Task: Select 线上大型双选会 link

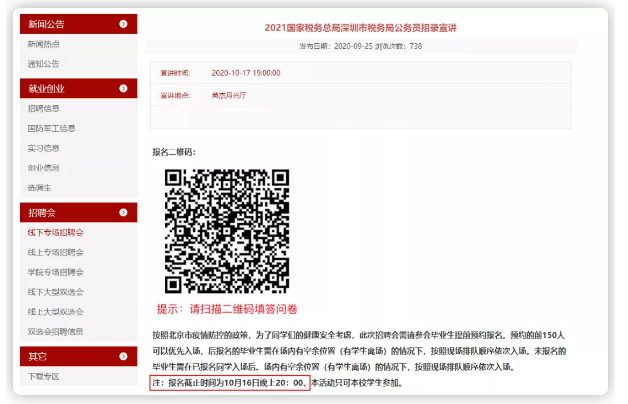Action: coord(55,312)
